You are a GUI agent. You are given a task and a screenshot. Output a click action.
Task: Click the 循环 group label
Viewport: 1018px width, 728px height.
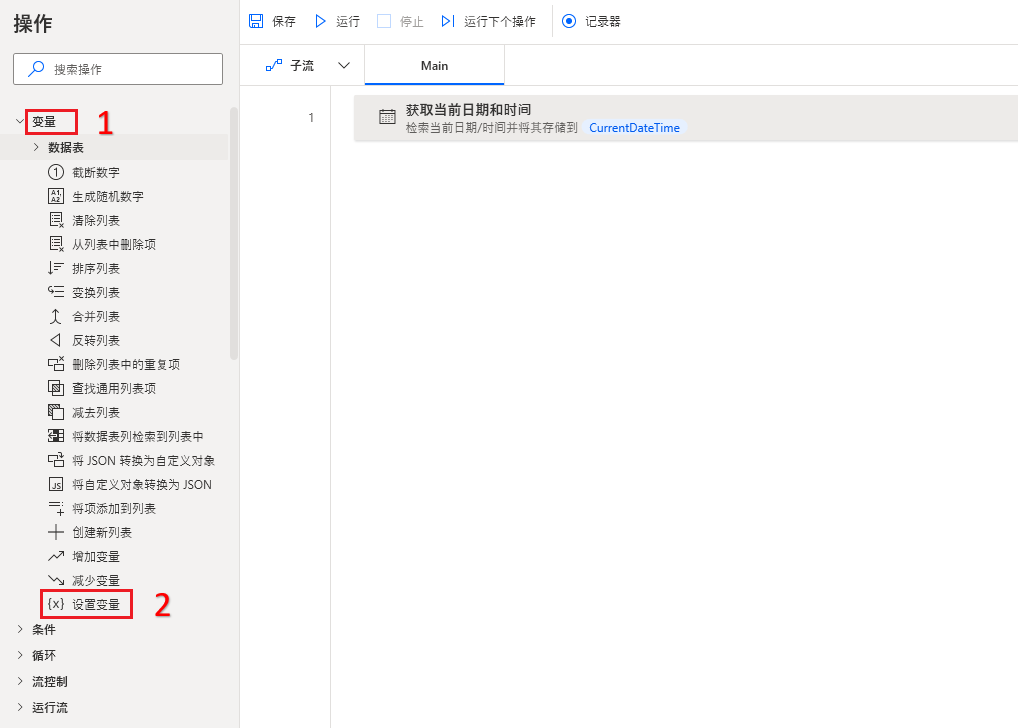click(44, 655)
